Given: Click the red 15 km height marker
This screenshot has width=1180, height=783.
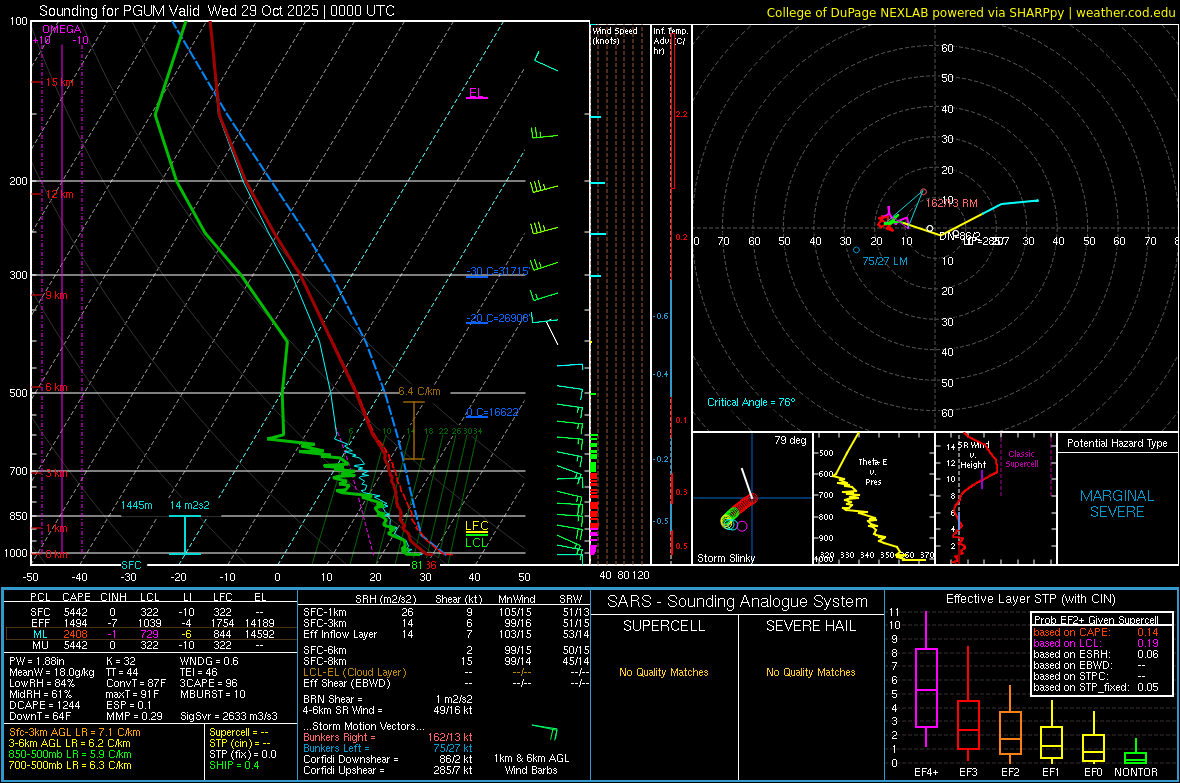Looking at the screenshot, I should [59, 82].
